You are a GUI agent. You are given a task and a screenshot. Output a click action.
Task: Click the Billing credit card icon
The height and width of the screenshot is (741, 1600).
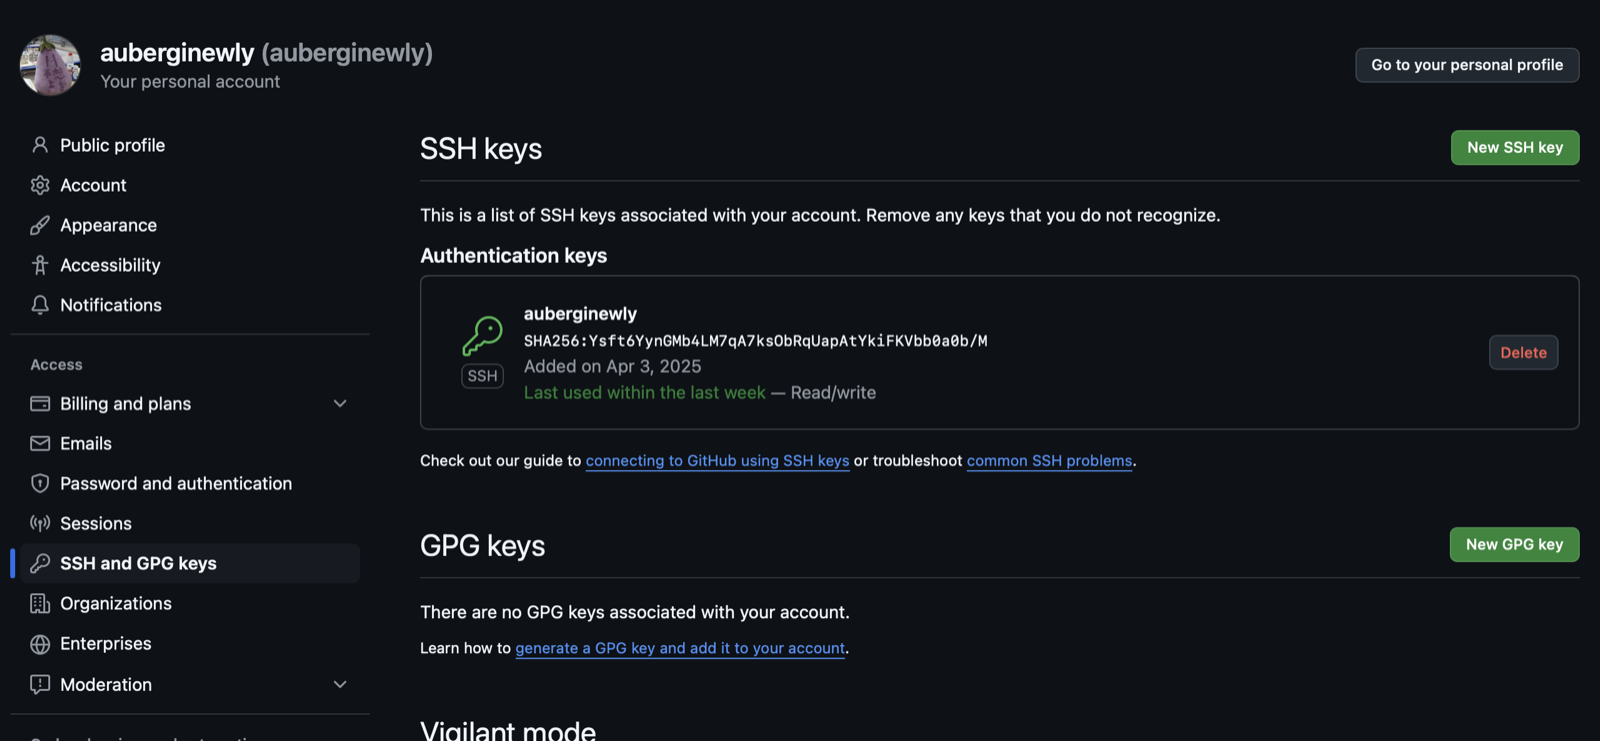tap(40, 404)
